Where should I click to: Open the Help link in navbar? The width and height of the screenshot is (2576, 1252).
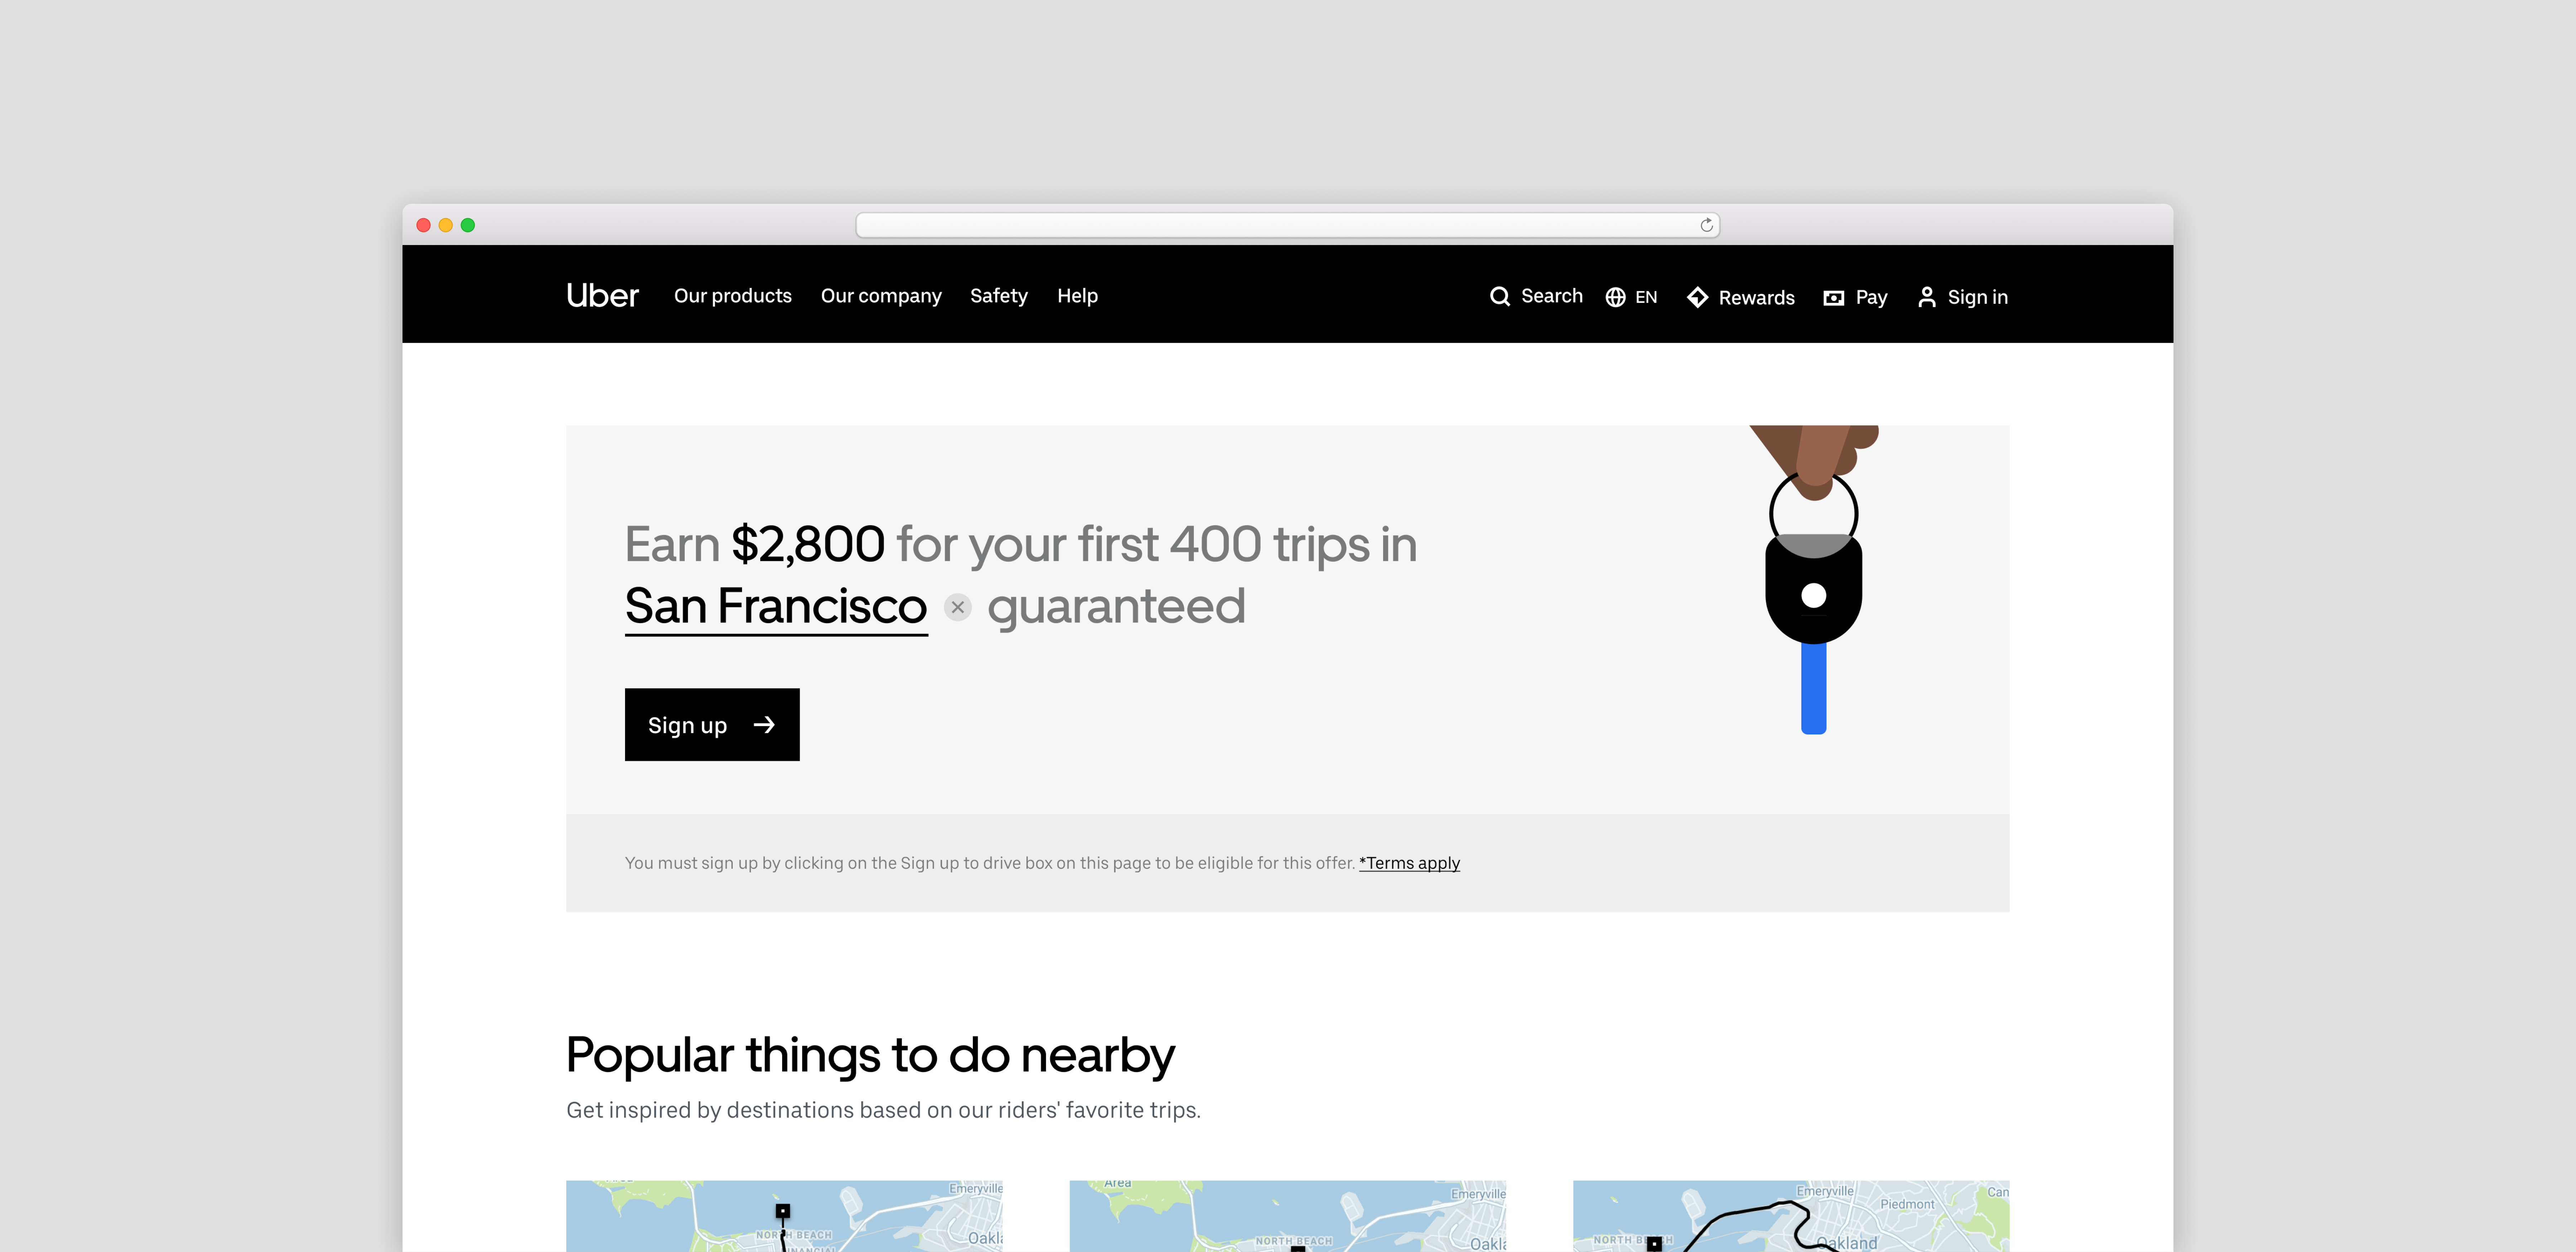(x=1077, y=296)
